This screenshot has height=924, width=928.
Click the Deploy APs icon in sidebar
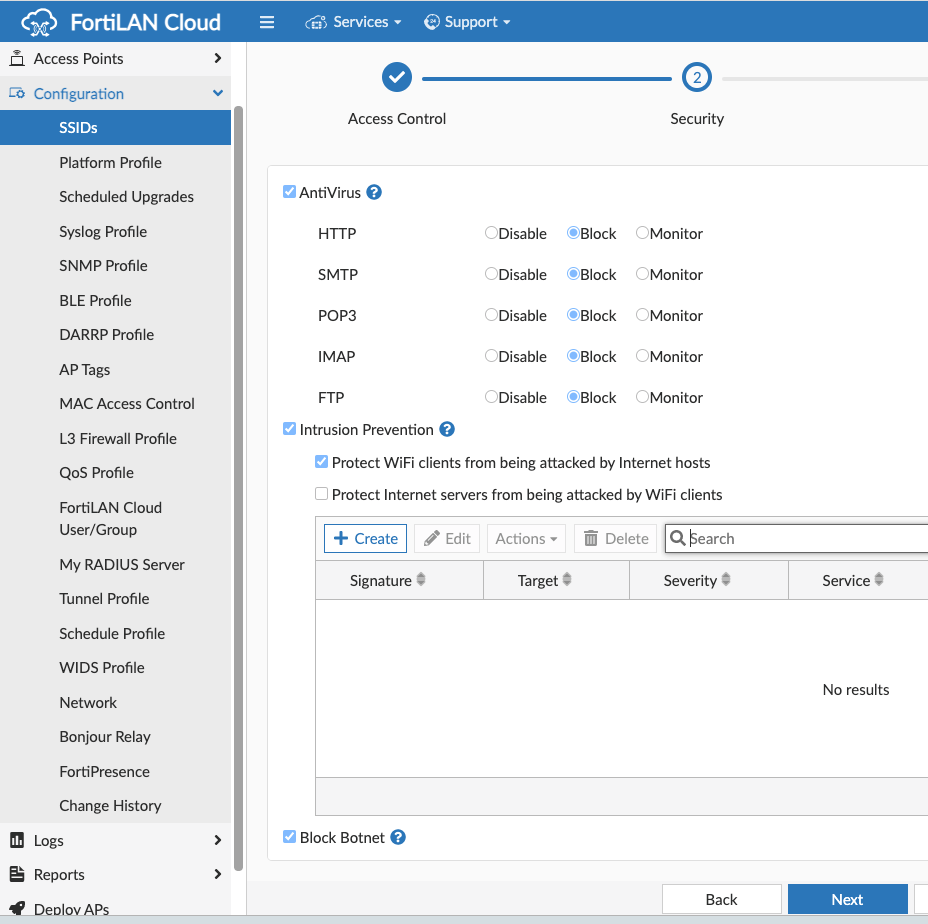[17, 908]
